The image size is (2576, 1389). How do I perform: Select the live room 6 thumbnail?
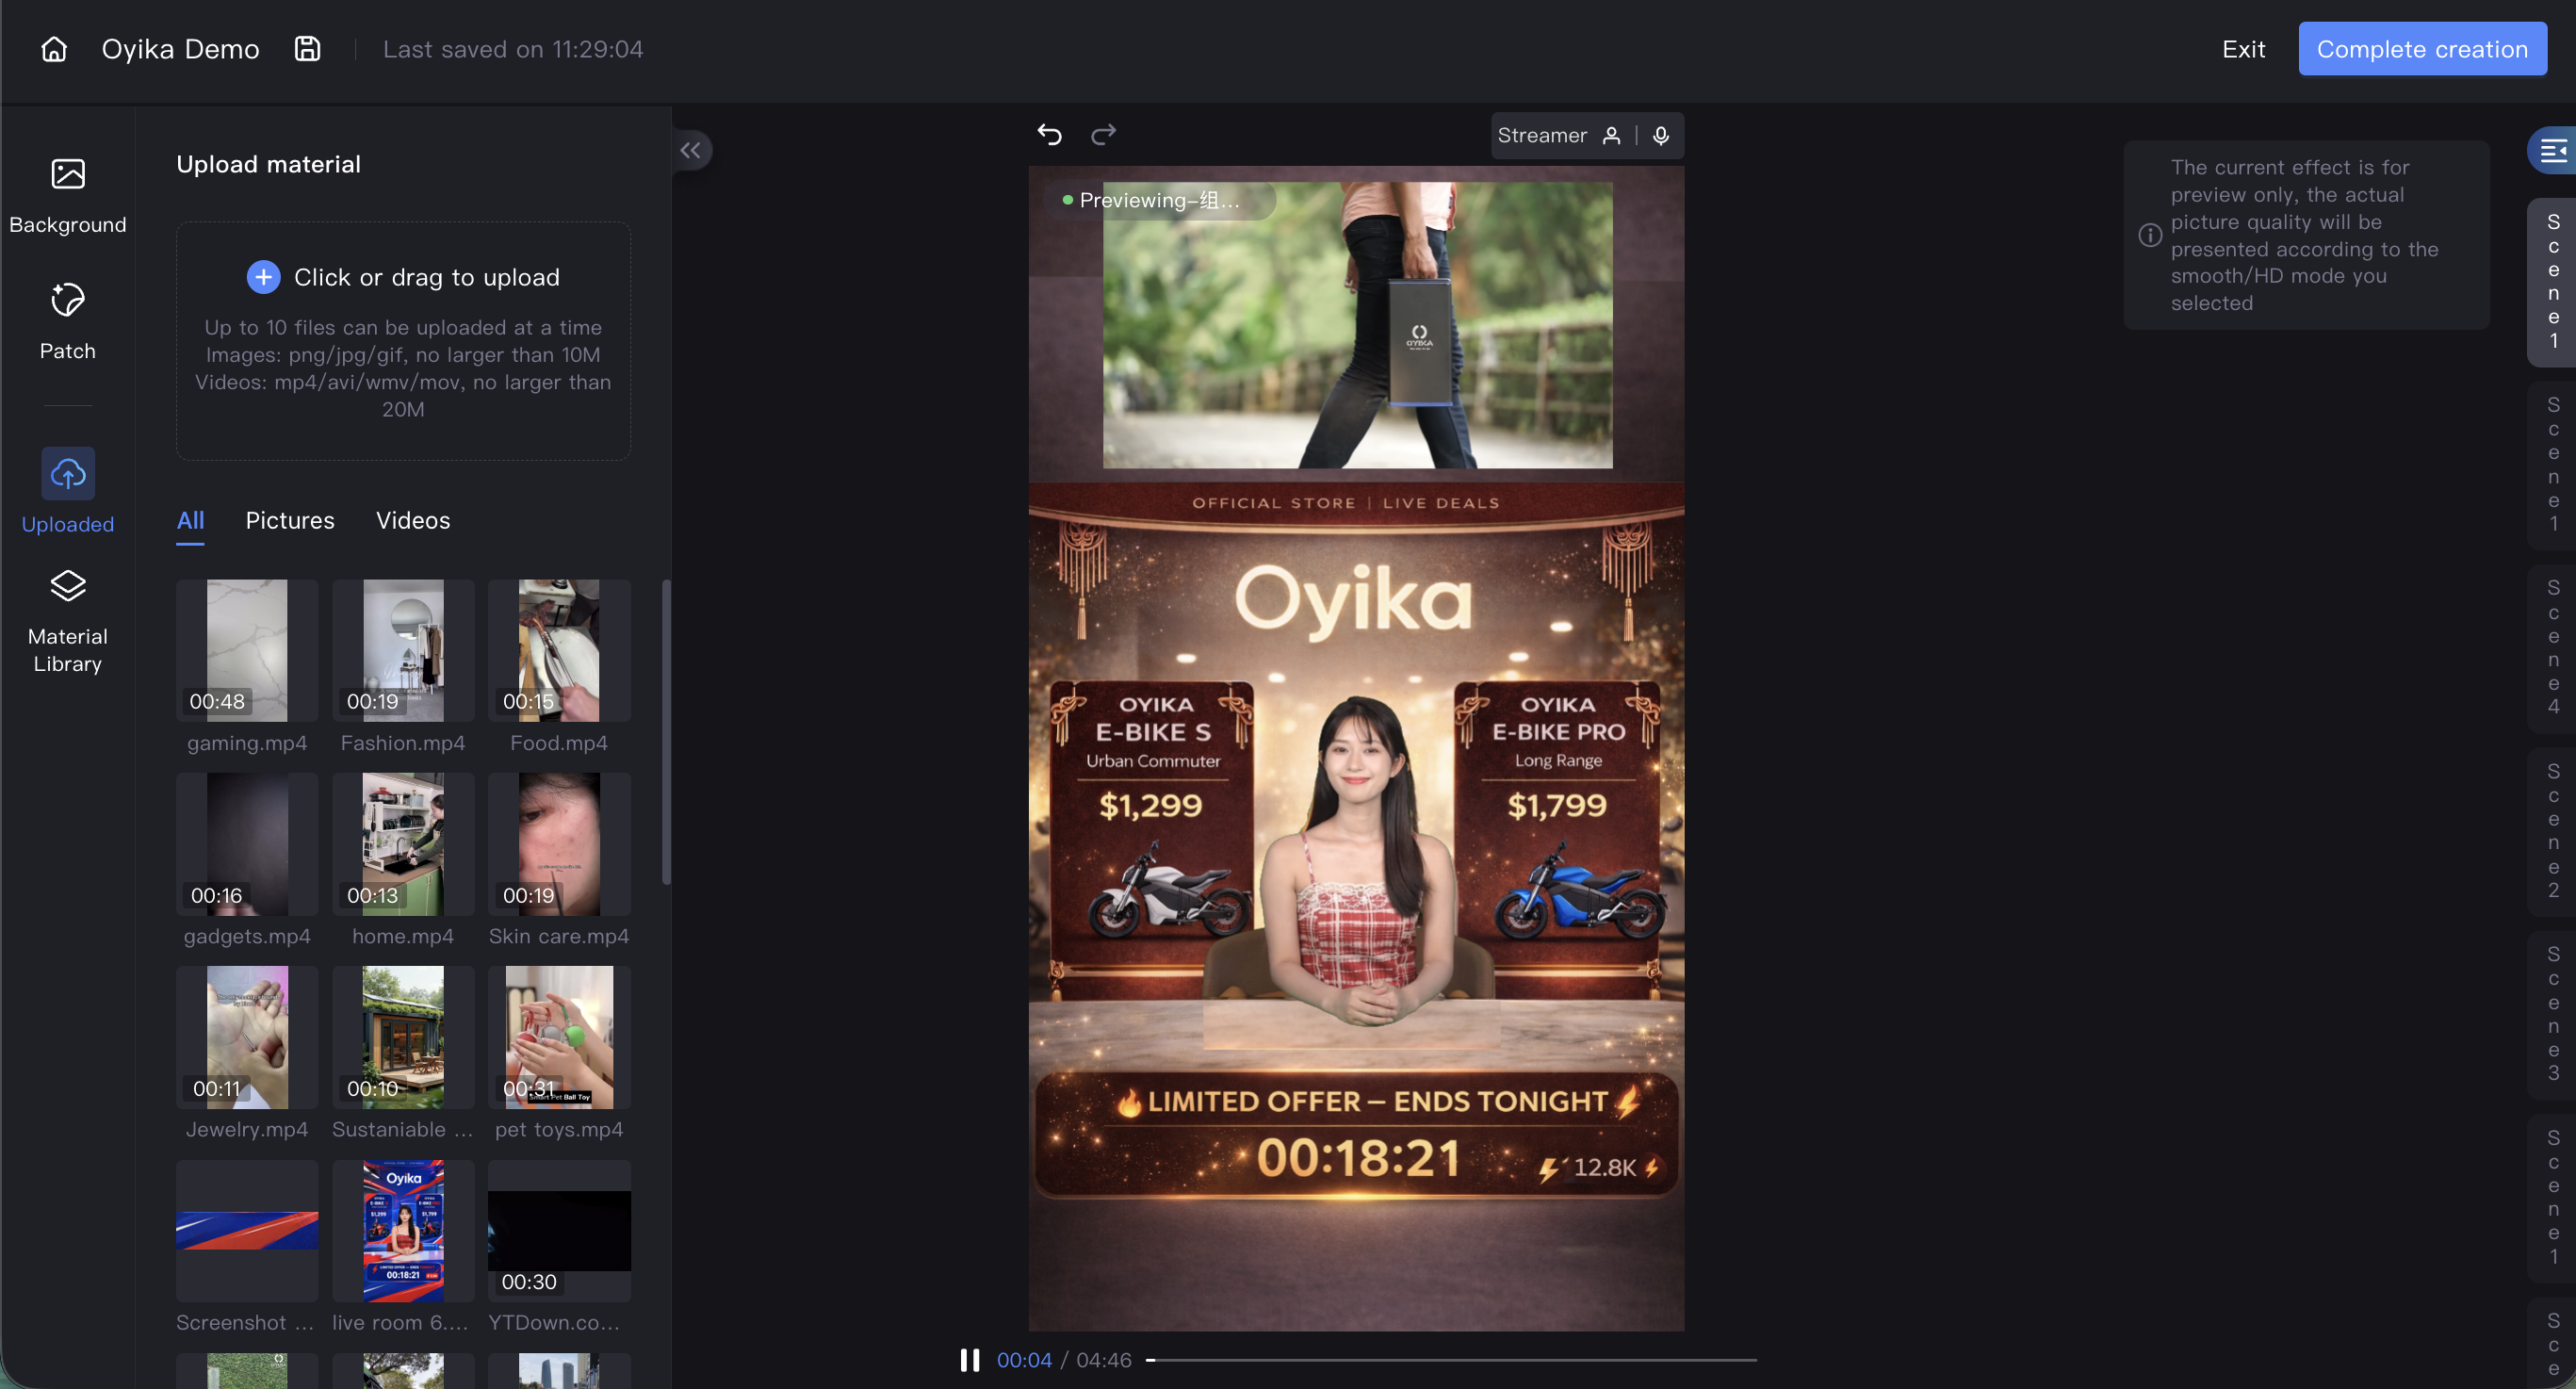click(x=403, y=1231)
